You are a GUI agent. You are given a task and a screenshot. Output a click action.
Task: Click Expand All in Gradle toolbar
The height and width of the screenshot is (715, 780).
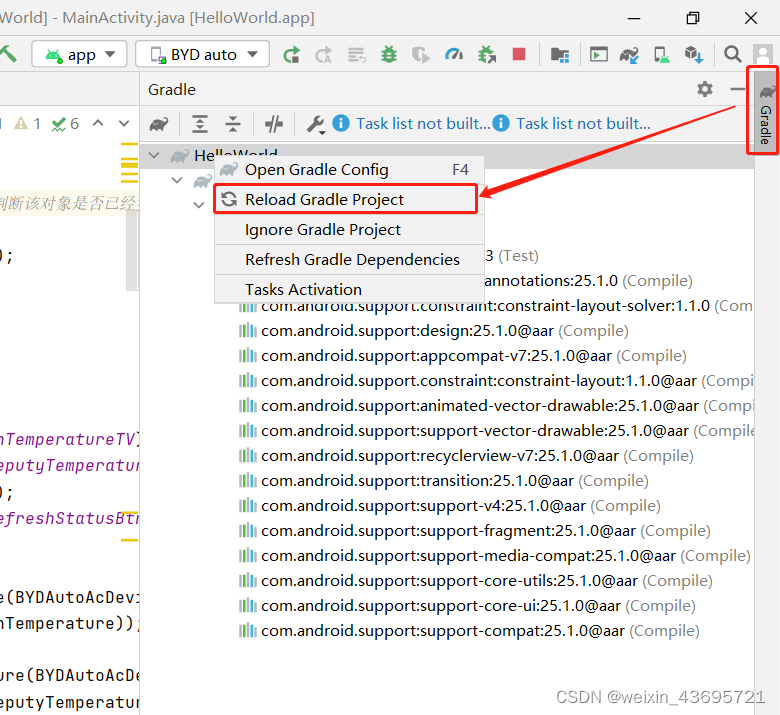click(x=200, y=124)
